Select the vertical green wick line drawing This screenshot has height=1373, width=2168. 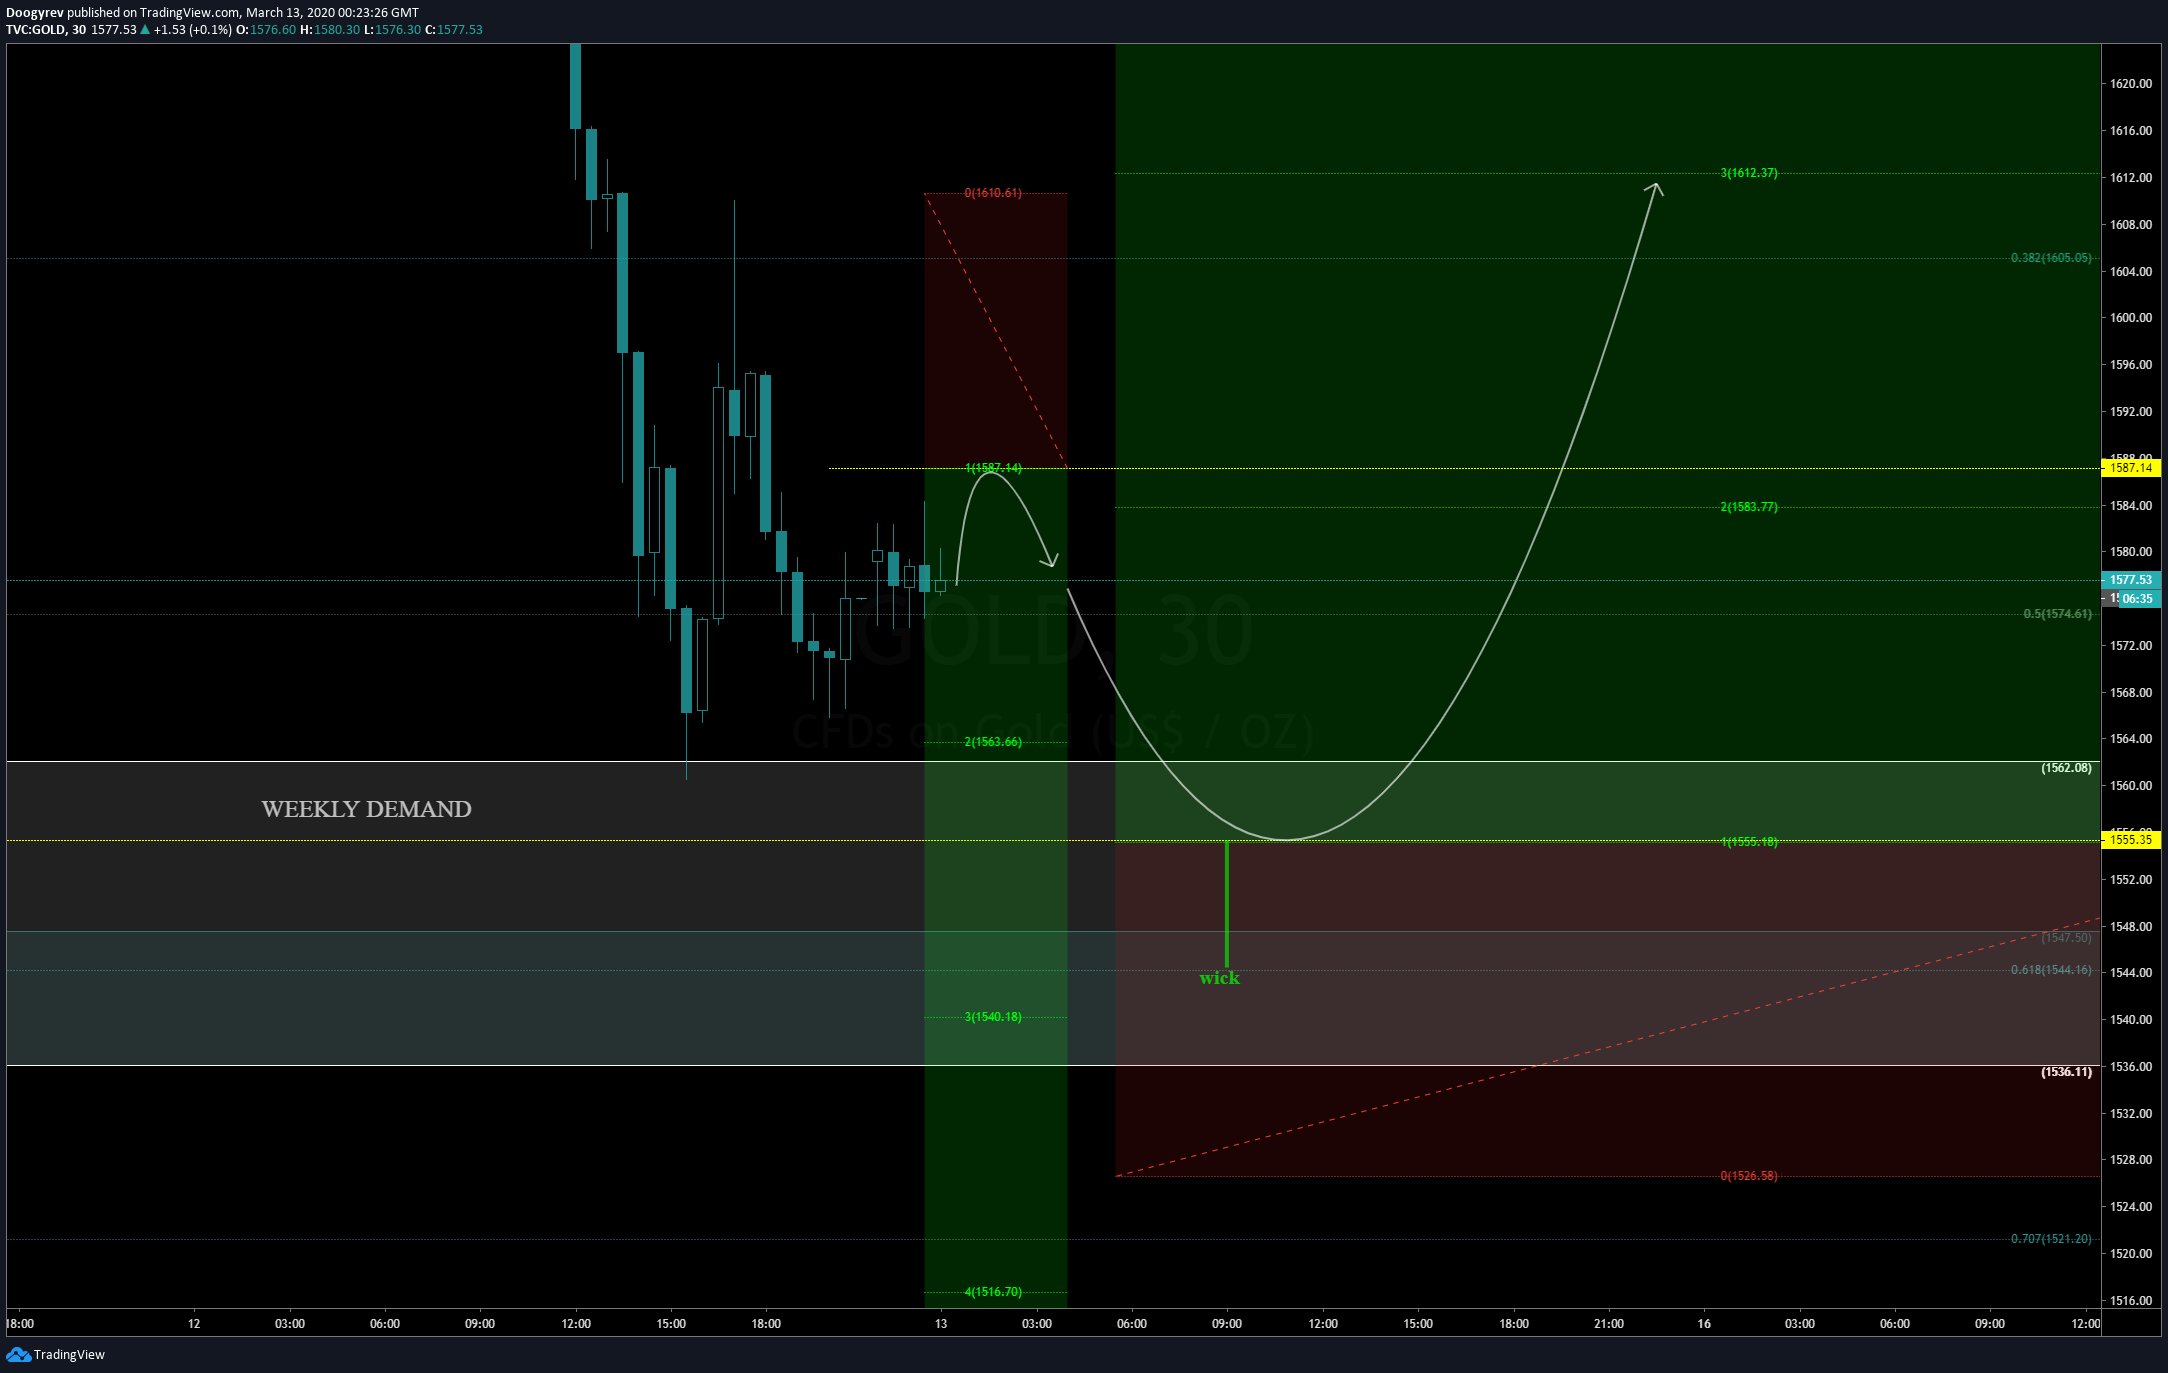(1227, 903)
